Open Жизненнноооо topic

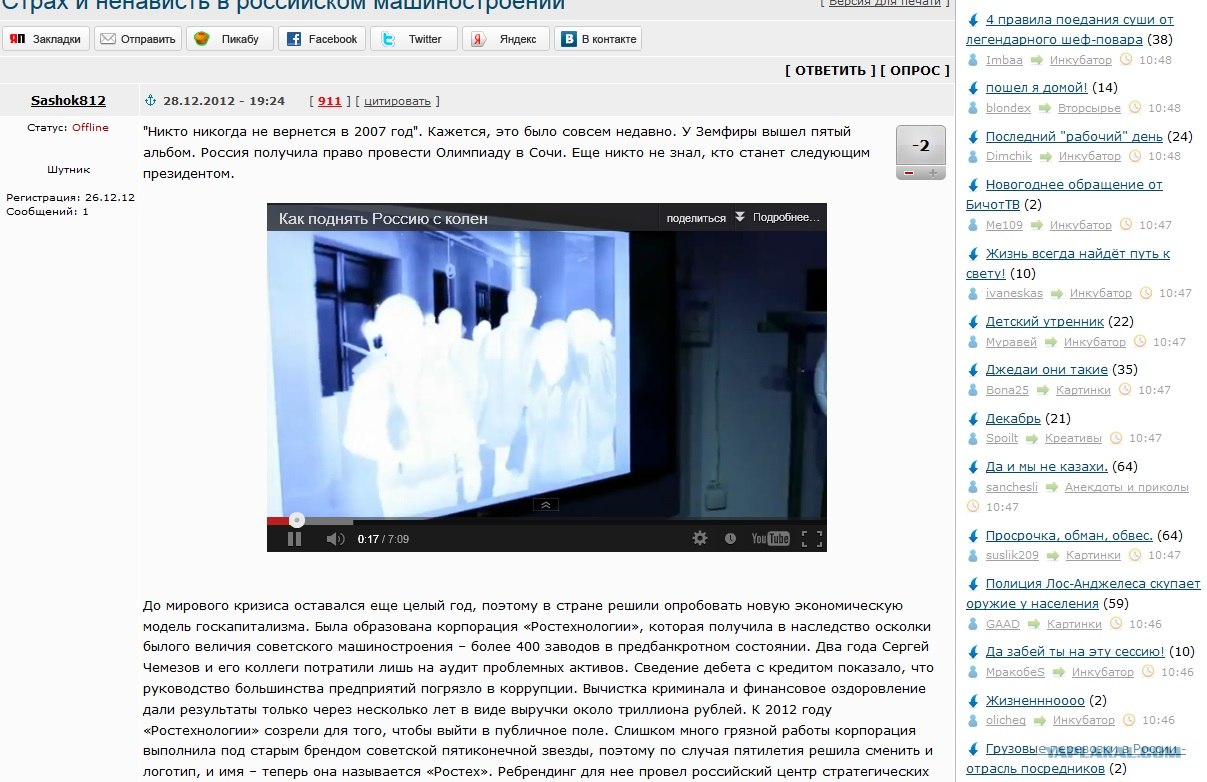click(1035, 700)
